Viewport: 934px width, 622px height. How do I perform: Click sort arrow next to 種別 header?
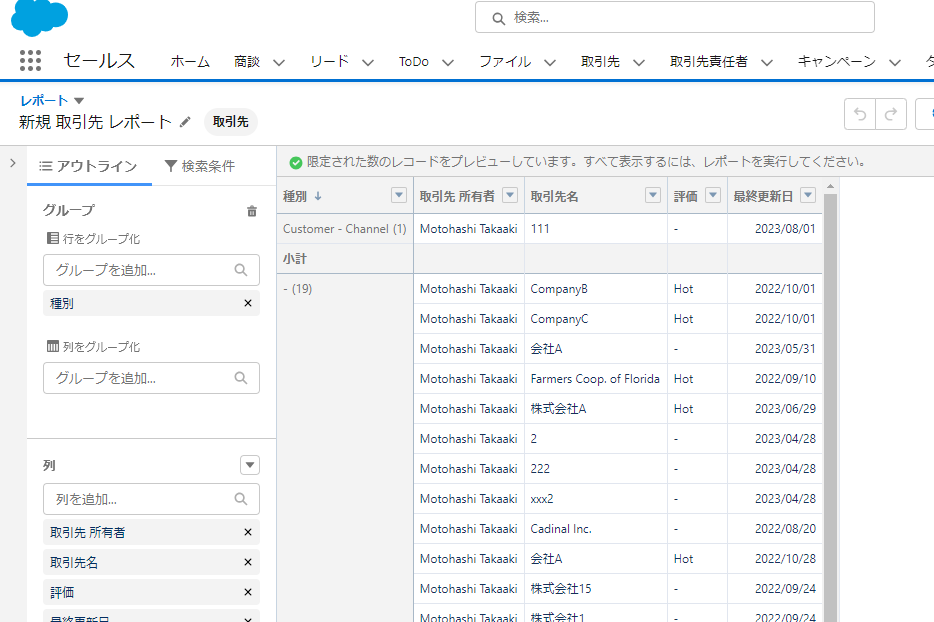318,196
